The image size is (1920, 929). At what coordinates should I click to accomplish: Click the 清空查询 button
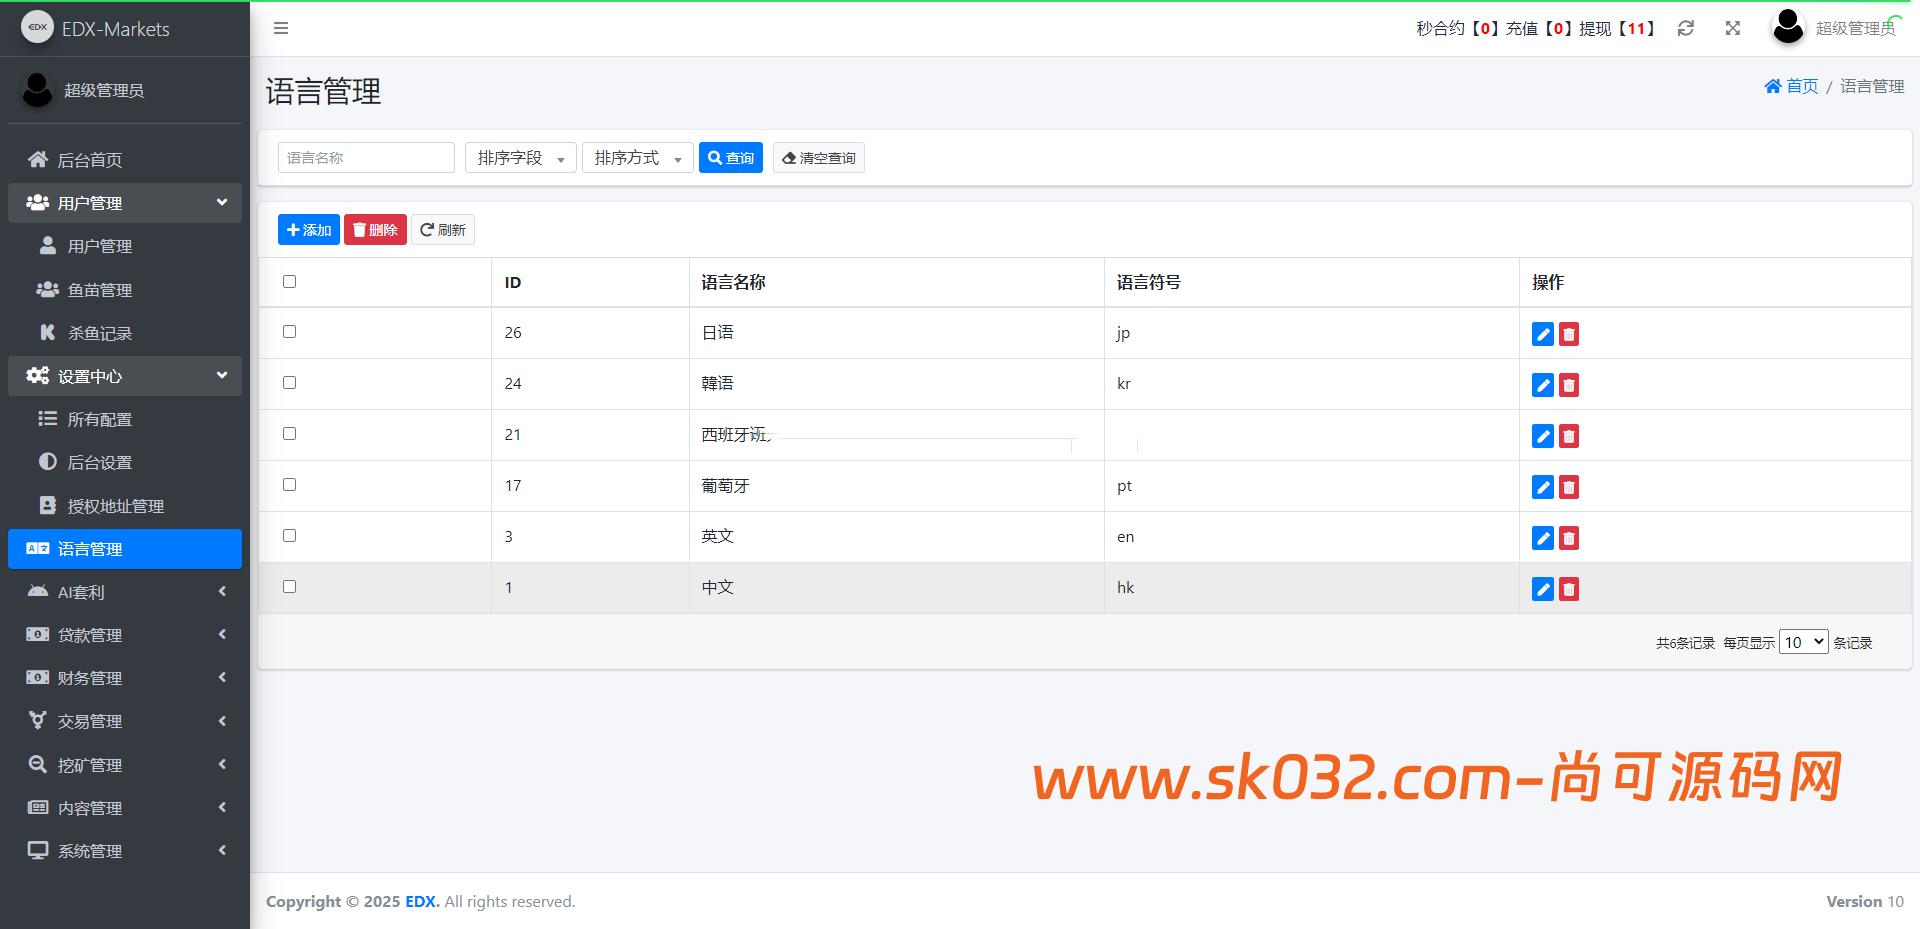click(x=818, y=158)
